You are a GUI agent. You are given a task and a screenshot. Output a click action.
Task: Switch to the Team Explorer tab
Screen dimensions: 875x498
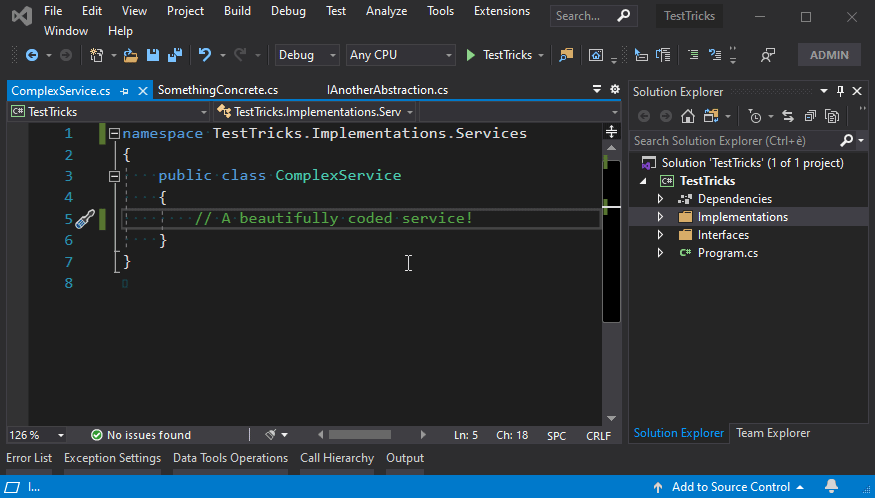click(773, 433)
